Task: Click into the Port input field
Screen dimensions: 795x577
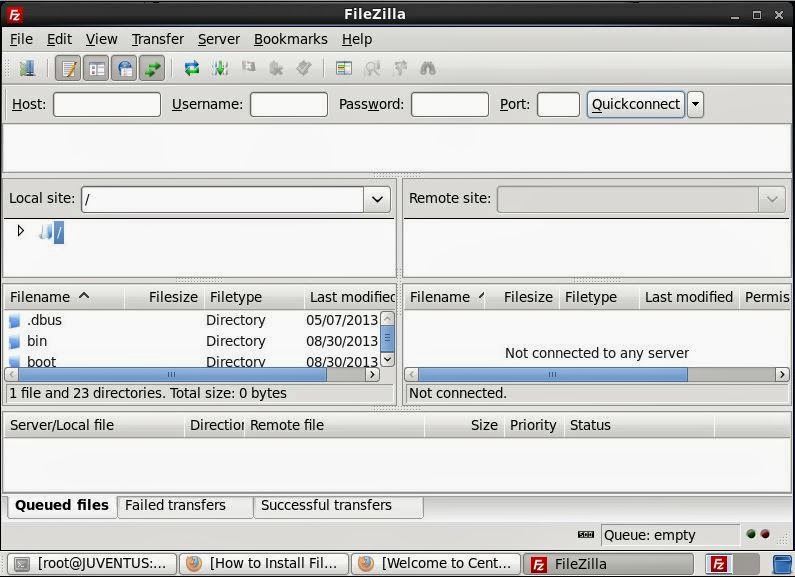Action: click(x=558, y=104)
